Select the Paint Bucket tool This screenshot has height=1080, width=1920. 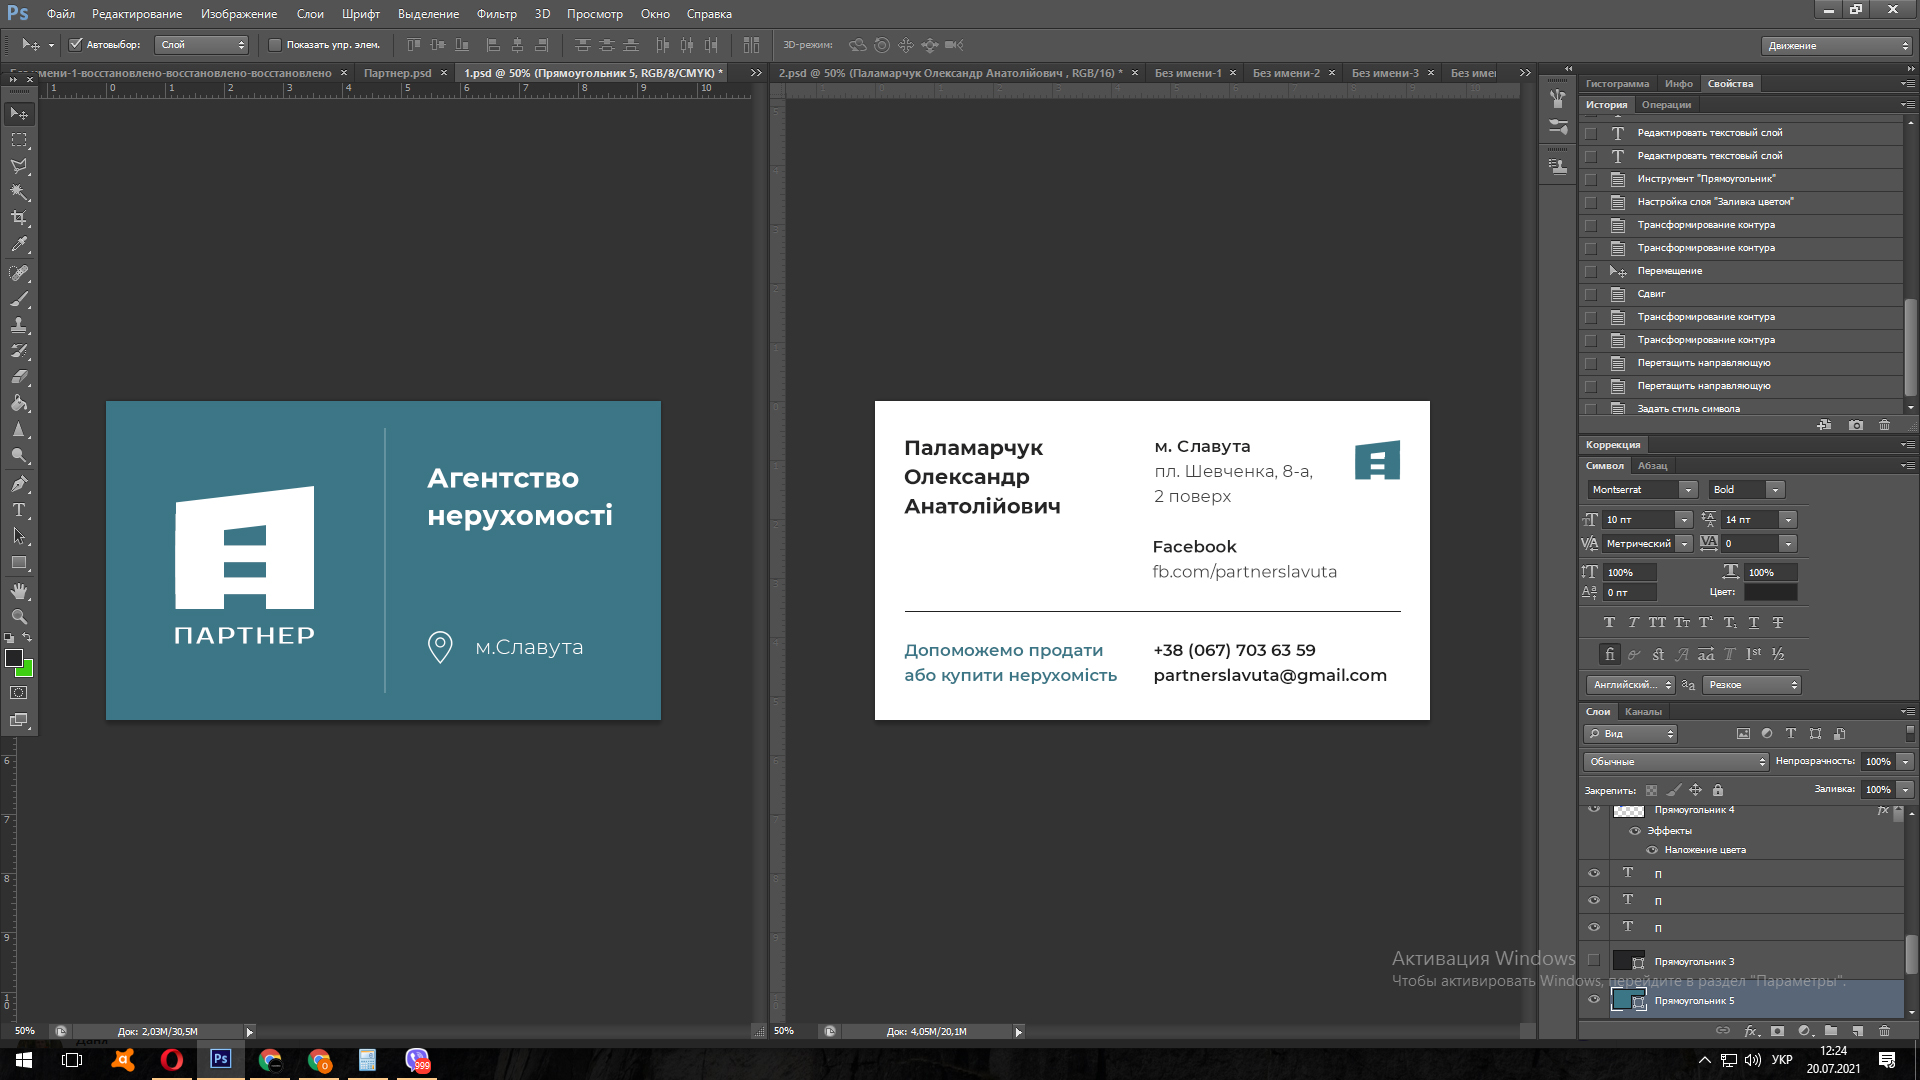tap(19, 403)
